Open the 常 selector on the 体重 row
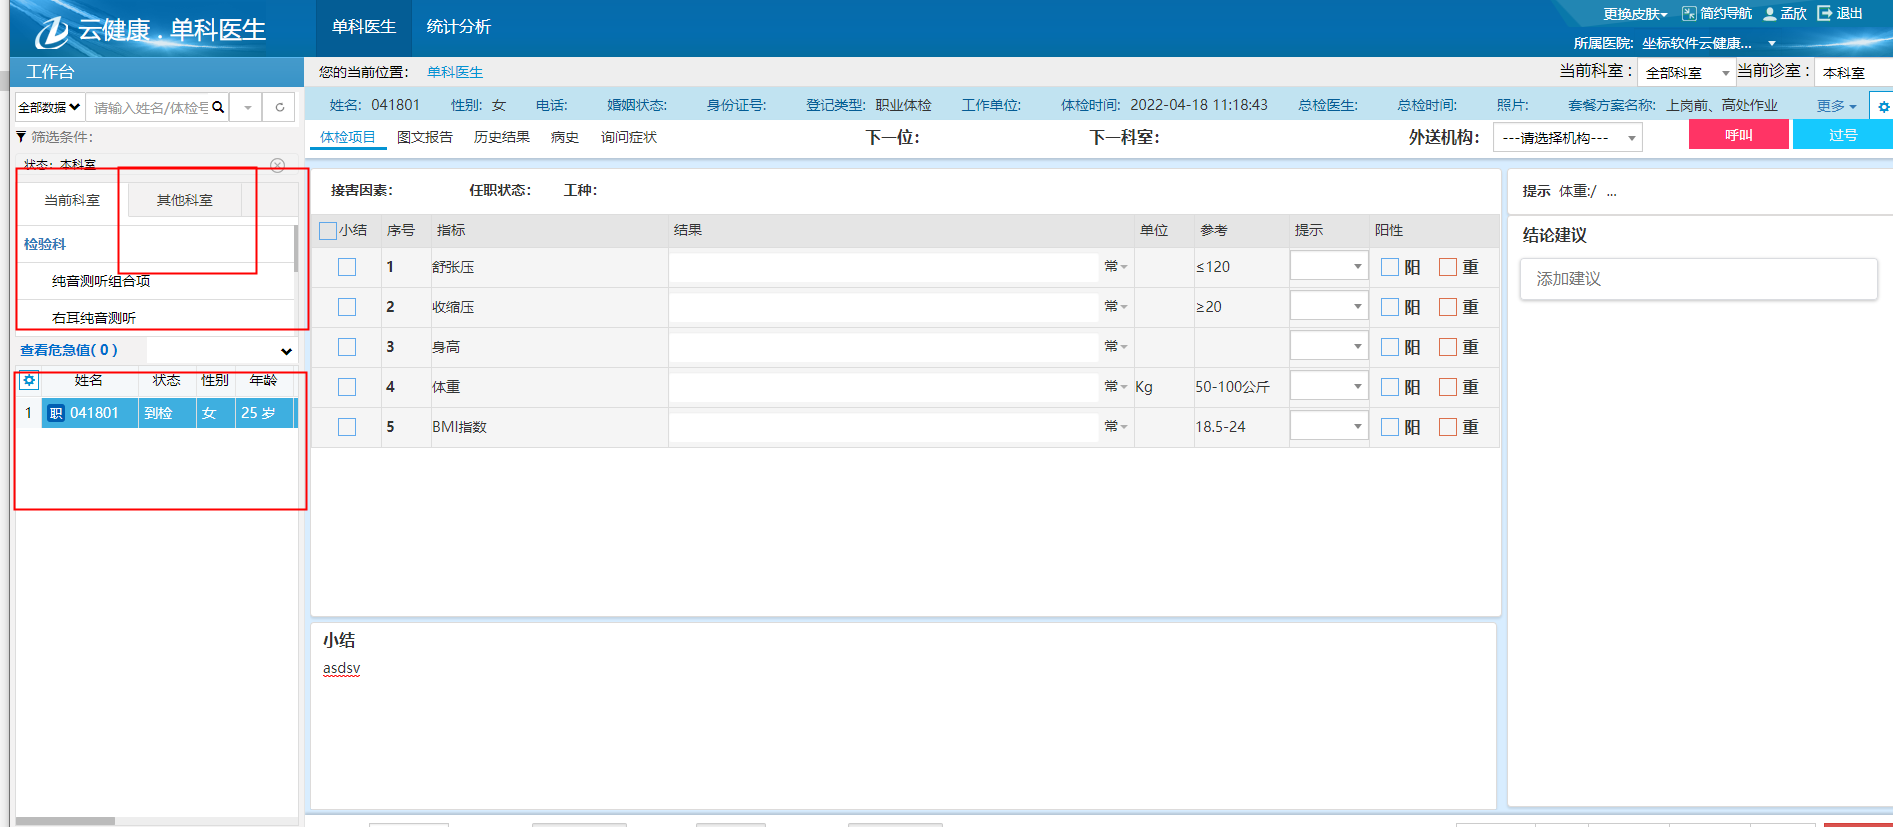The image size is (1893, 827). tap(1116, 386)
